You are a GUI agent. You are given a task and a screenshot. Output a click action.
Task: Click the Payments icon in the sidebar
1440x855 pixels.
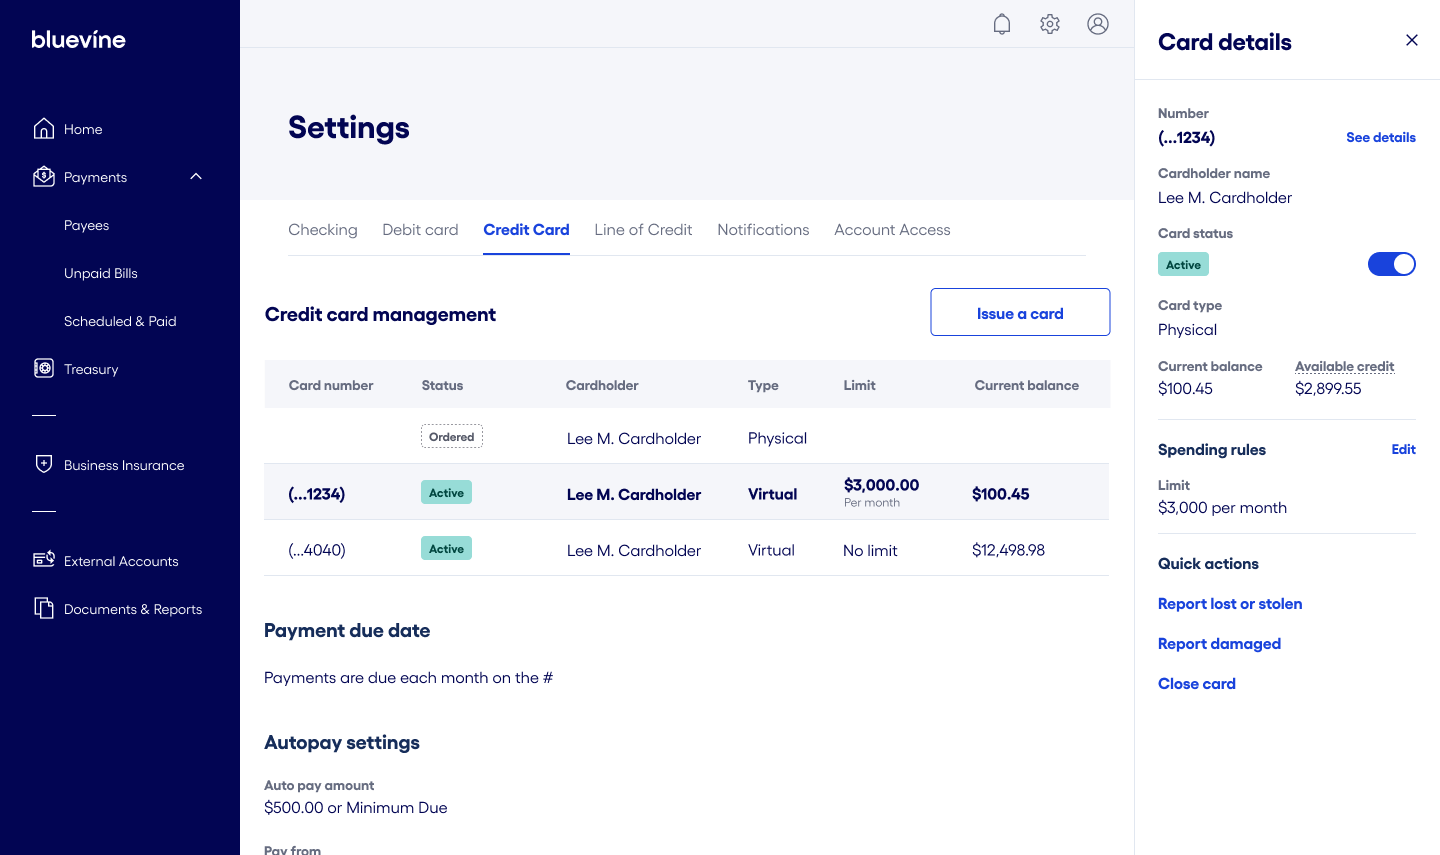(x=43, y=176)
